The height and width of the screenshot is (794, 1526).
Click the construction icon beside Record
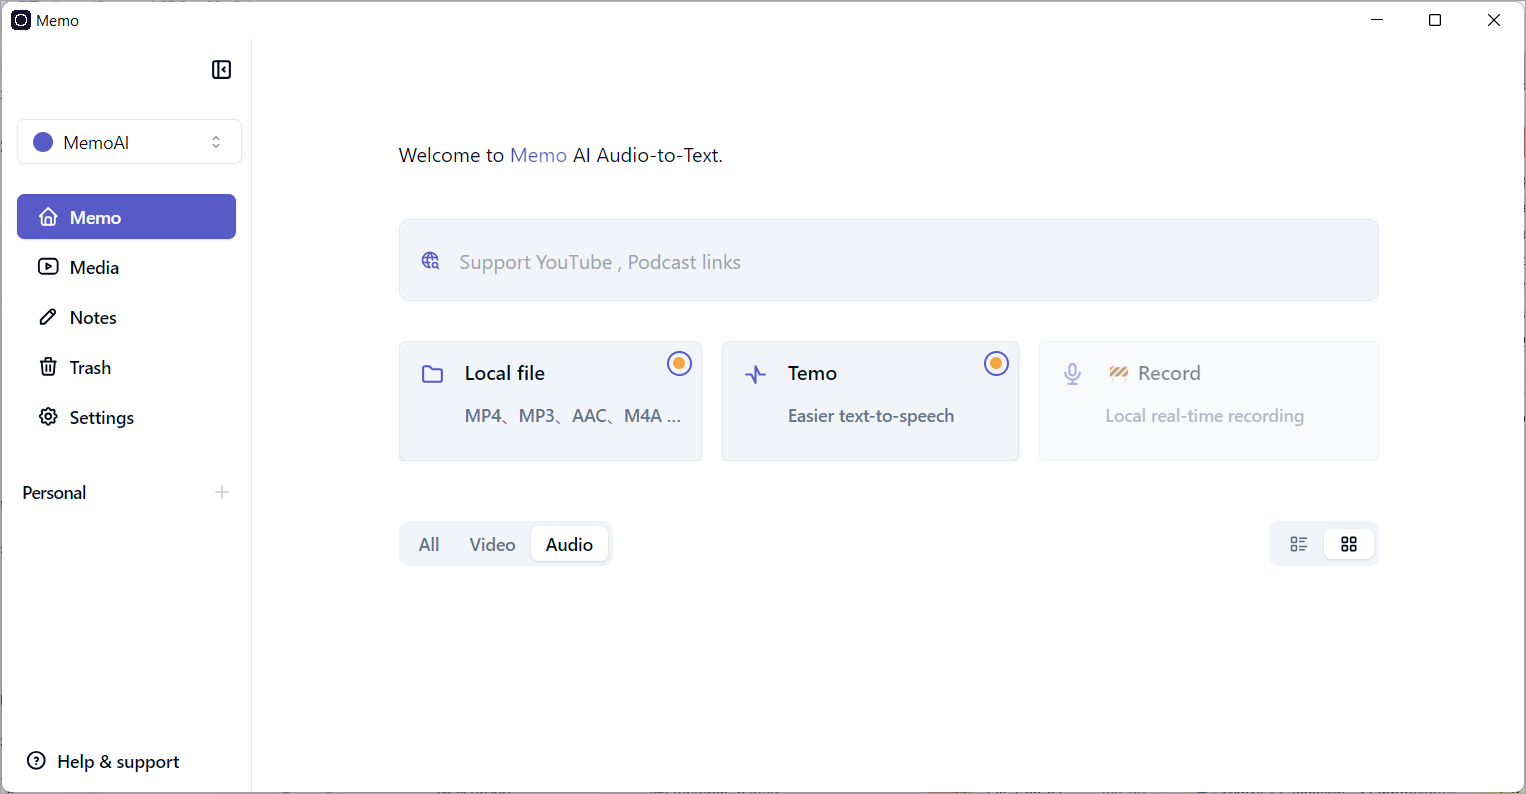(x=1118, y=373)
